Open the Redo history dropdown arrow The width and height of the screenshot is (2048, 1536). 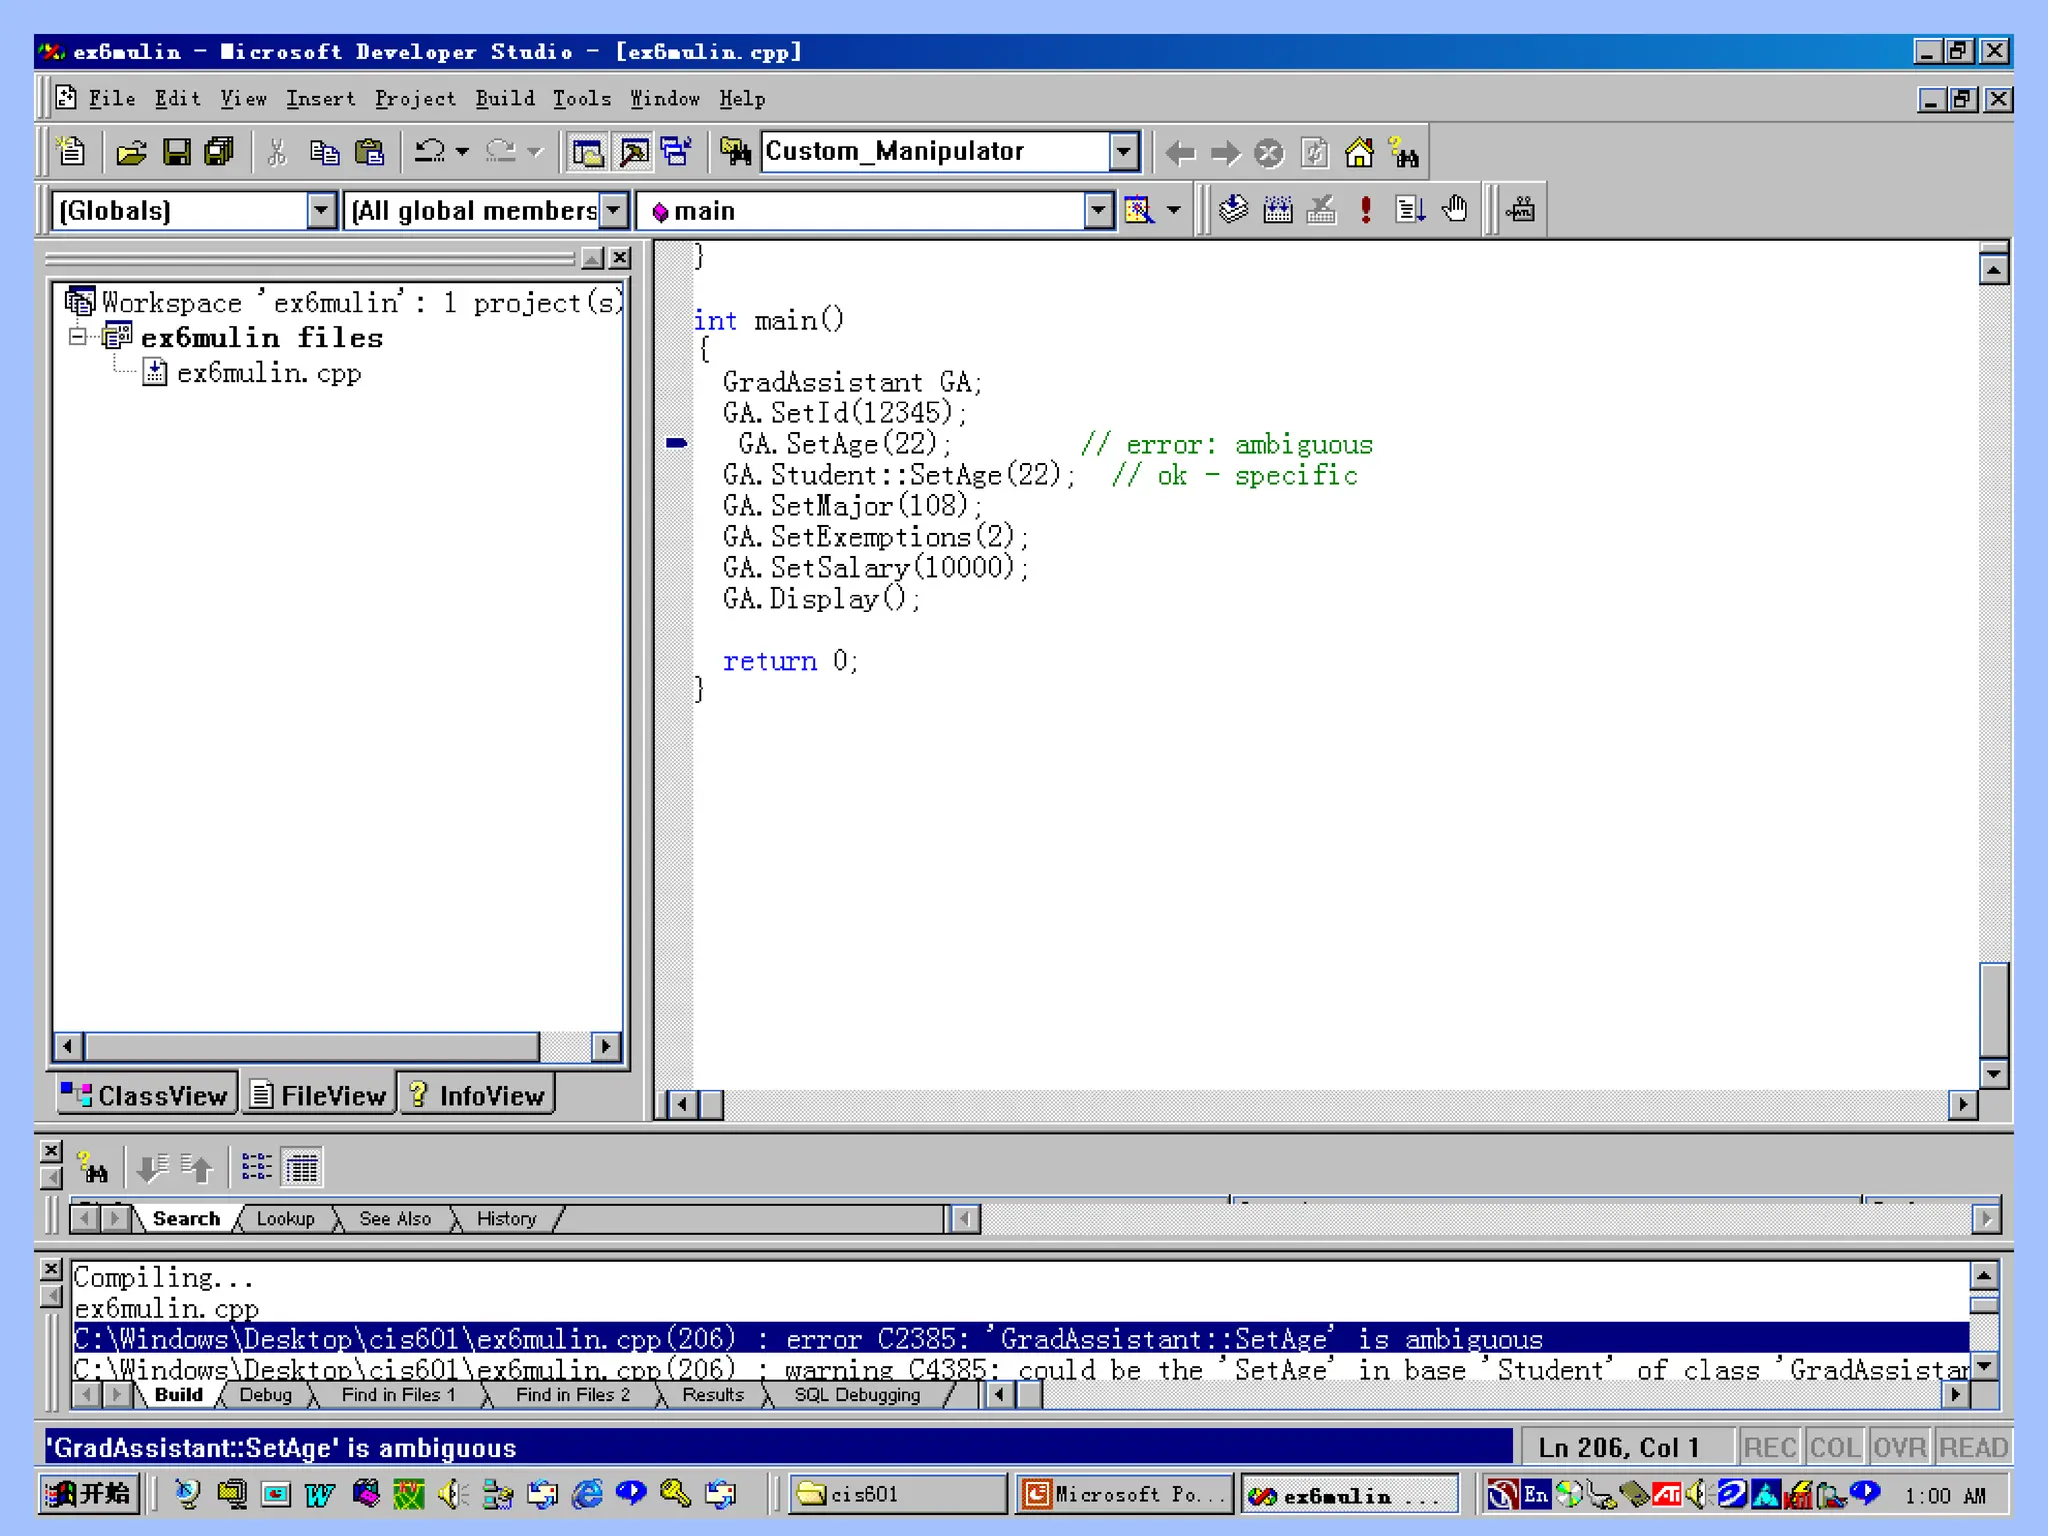coord(535,152)
